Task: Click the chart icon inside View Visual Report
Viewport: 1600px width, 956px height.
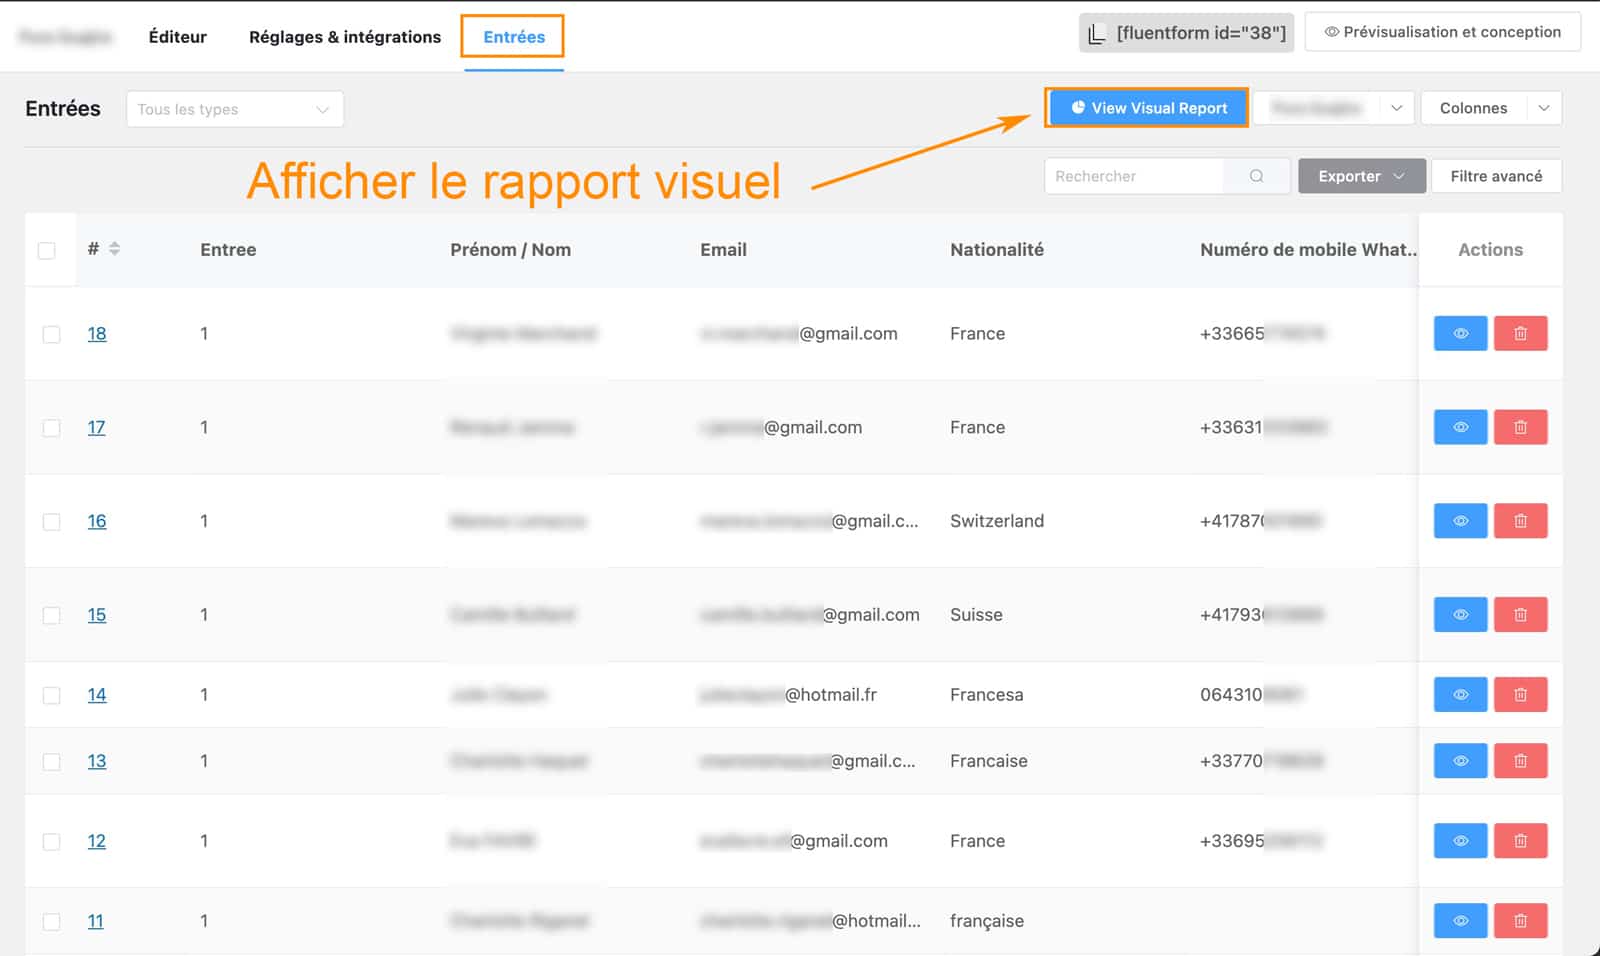Action: (x=1077, y=108)
